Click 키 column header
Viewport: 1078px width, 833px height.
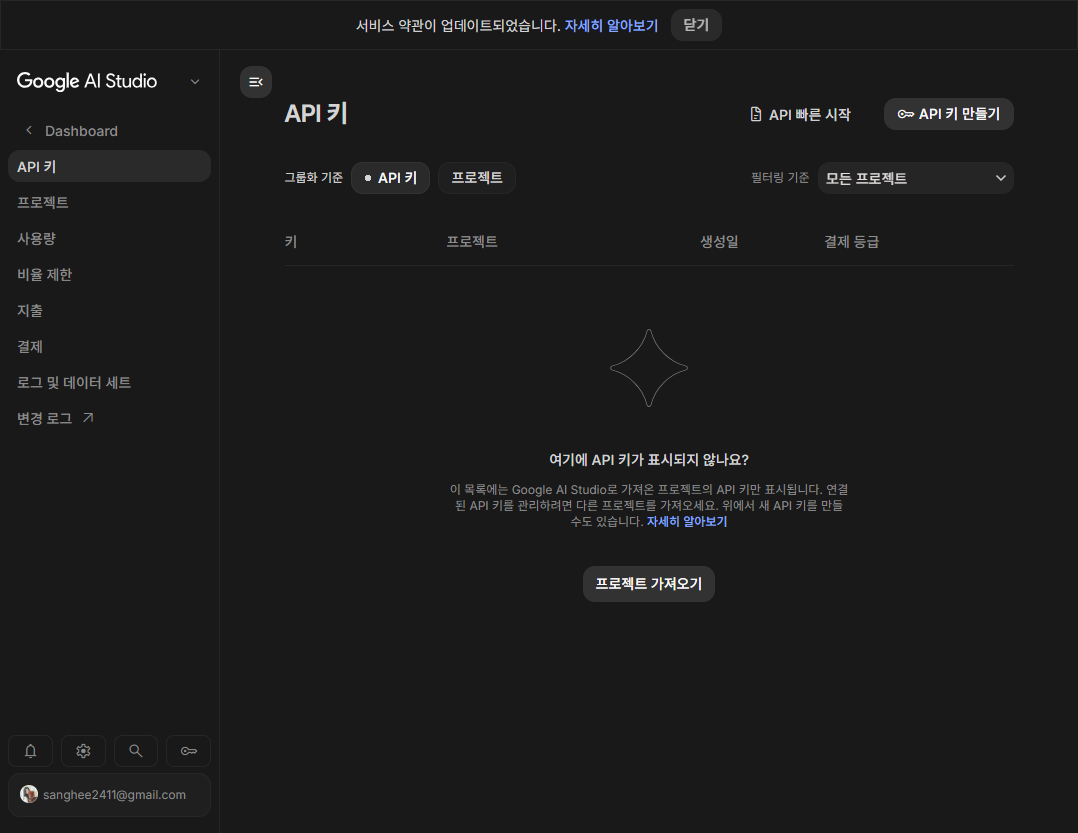coord(291,241)
